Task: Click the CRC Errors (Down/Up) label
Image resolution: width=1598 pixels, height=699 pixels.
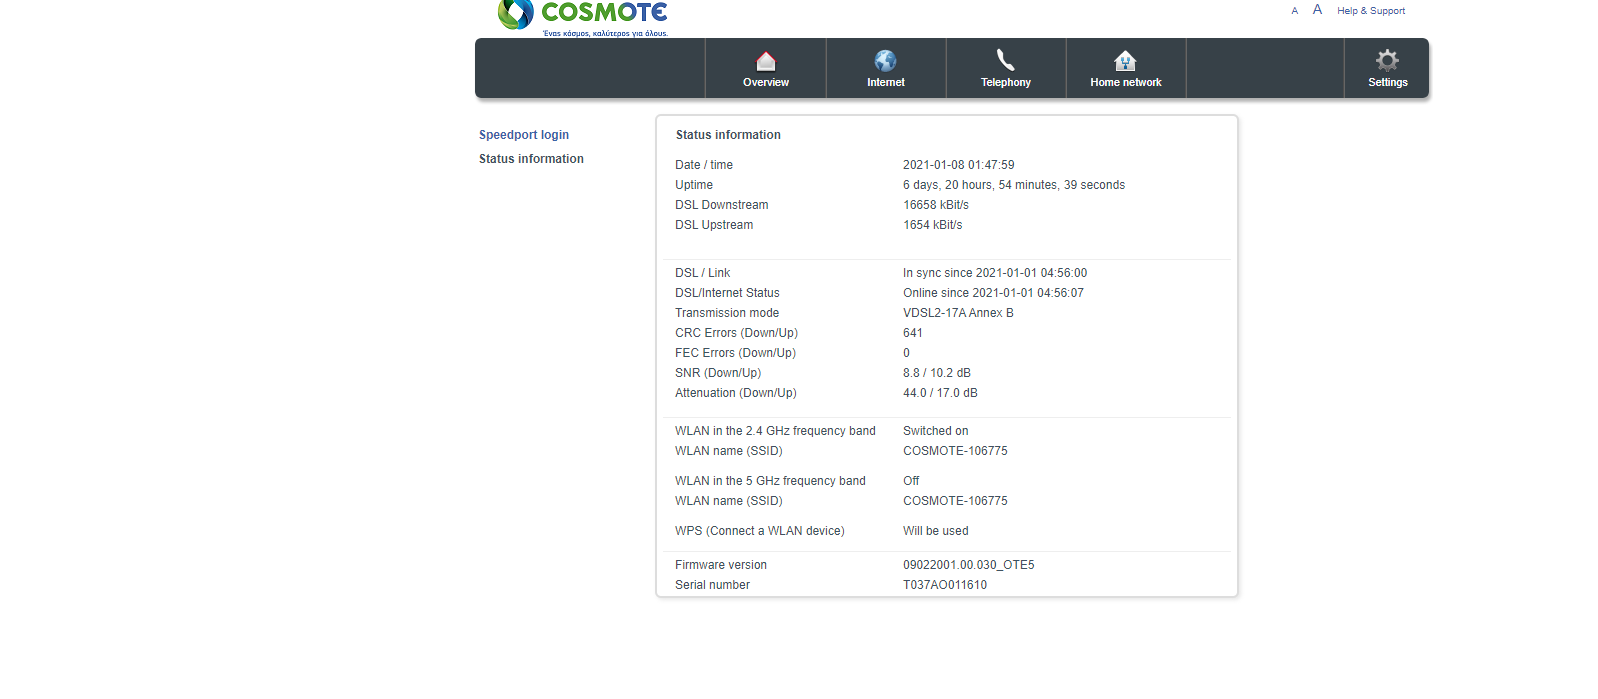Action: (736, 333)
